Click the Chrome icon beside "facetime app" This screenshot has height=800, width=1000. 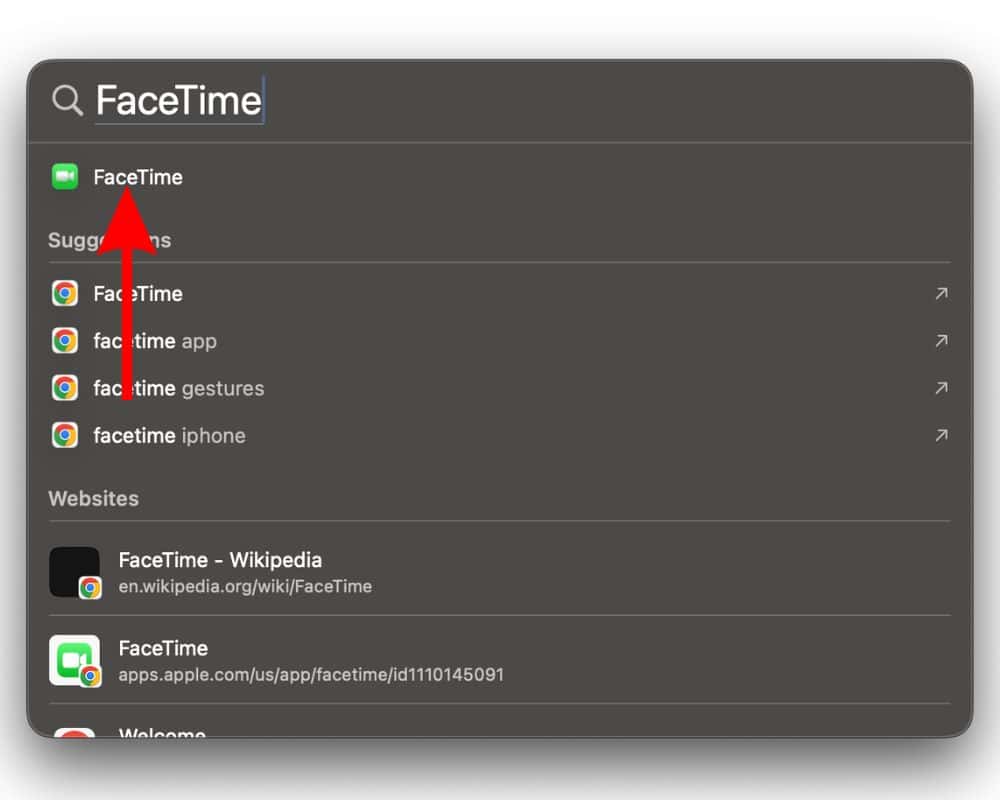pyautogui.click(x=65, y=341)
